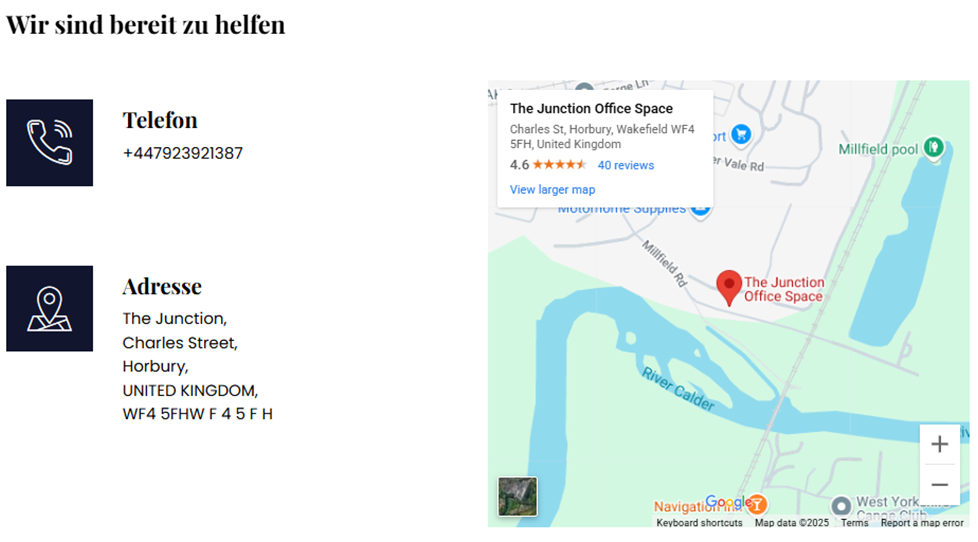Switch to satellite view thumbnail

517,496
